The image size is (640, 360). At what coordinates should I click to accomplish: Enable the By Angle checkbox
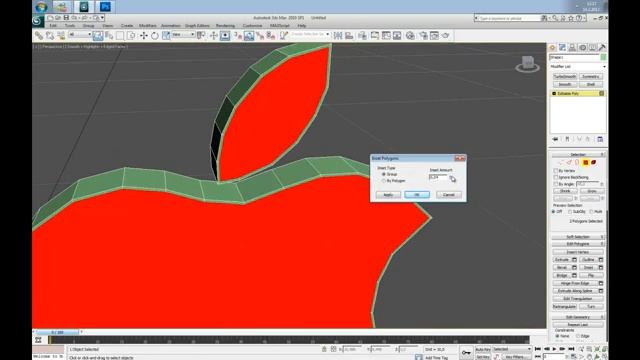[556, 184]
